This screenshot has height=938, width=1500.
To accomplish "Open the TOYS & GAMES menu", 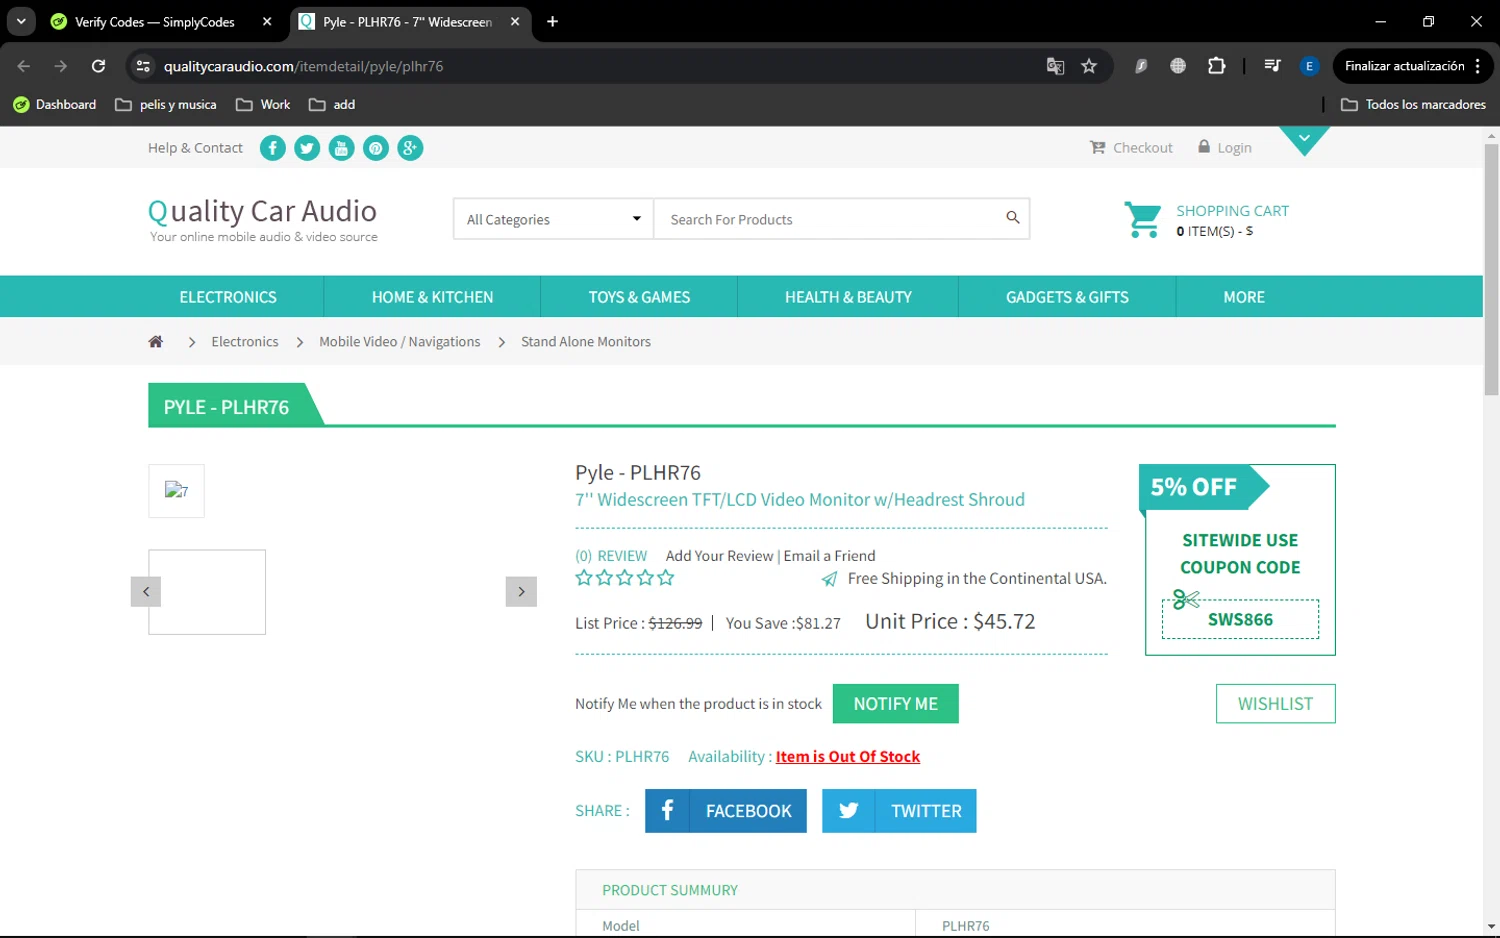I will [639, 297].
